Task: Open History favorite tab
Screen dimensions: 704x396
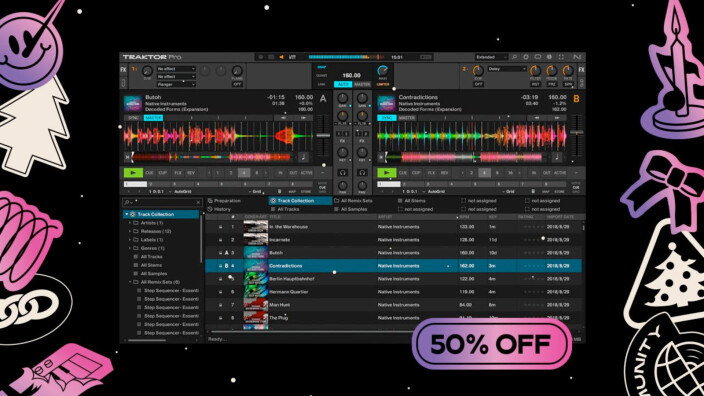Action: coord(219,209)
